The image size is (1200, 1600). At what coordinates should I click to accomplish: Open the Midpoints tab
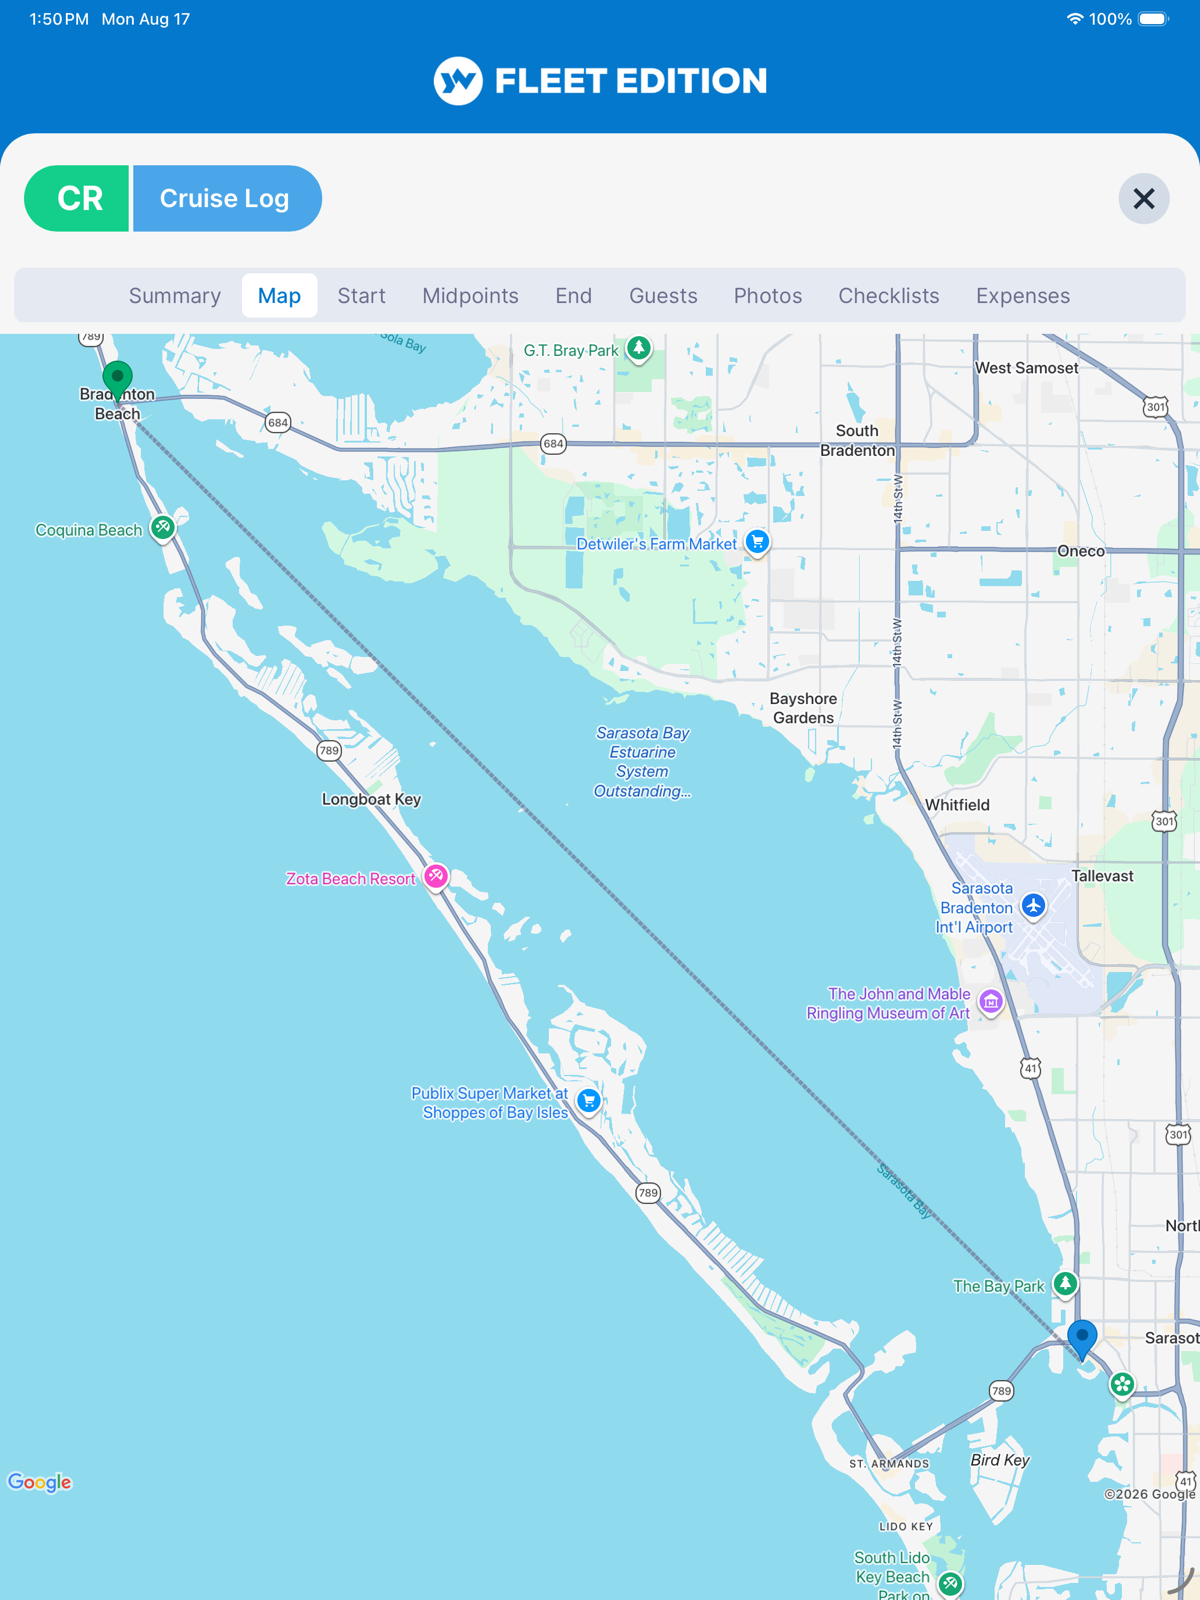(x=470, y=296)
